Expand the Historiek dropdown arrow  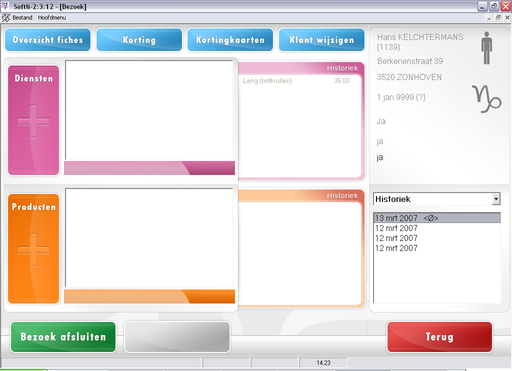[496, 199]
